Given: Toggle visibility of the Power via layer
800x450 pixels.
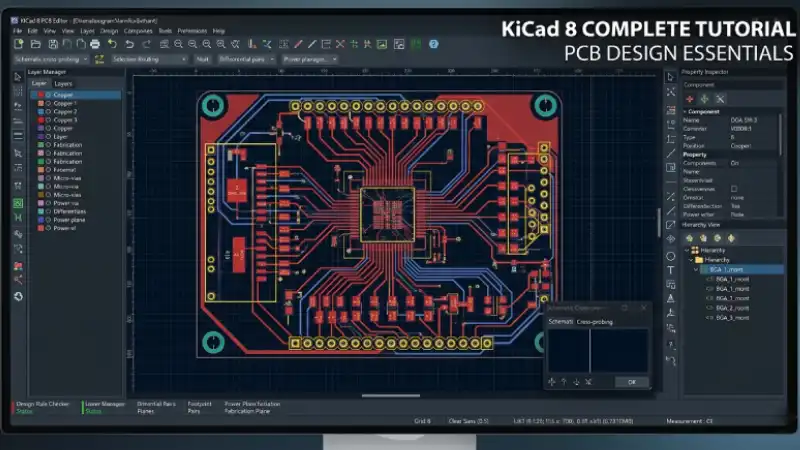Looking at the screenshot, I should tap(48, 203).
